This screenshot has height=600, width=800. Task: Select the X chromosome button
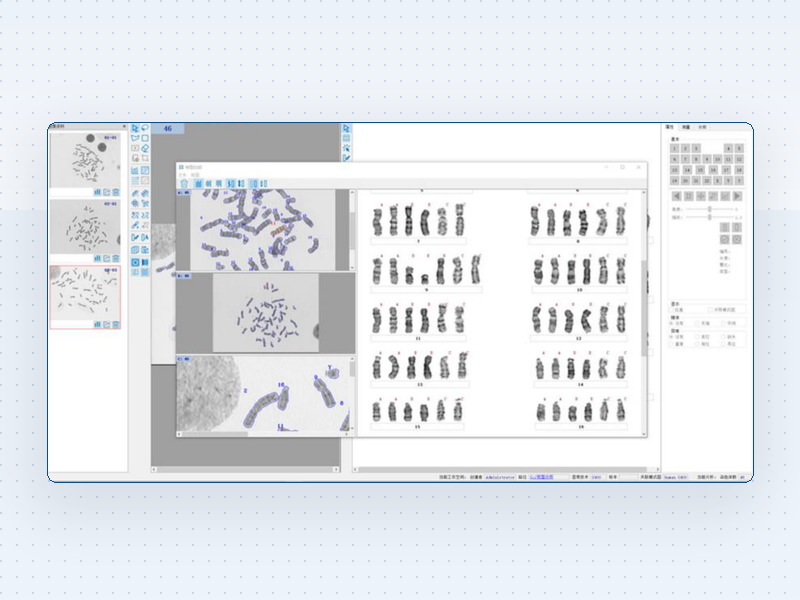coord(717,181)
